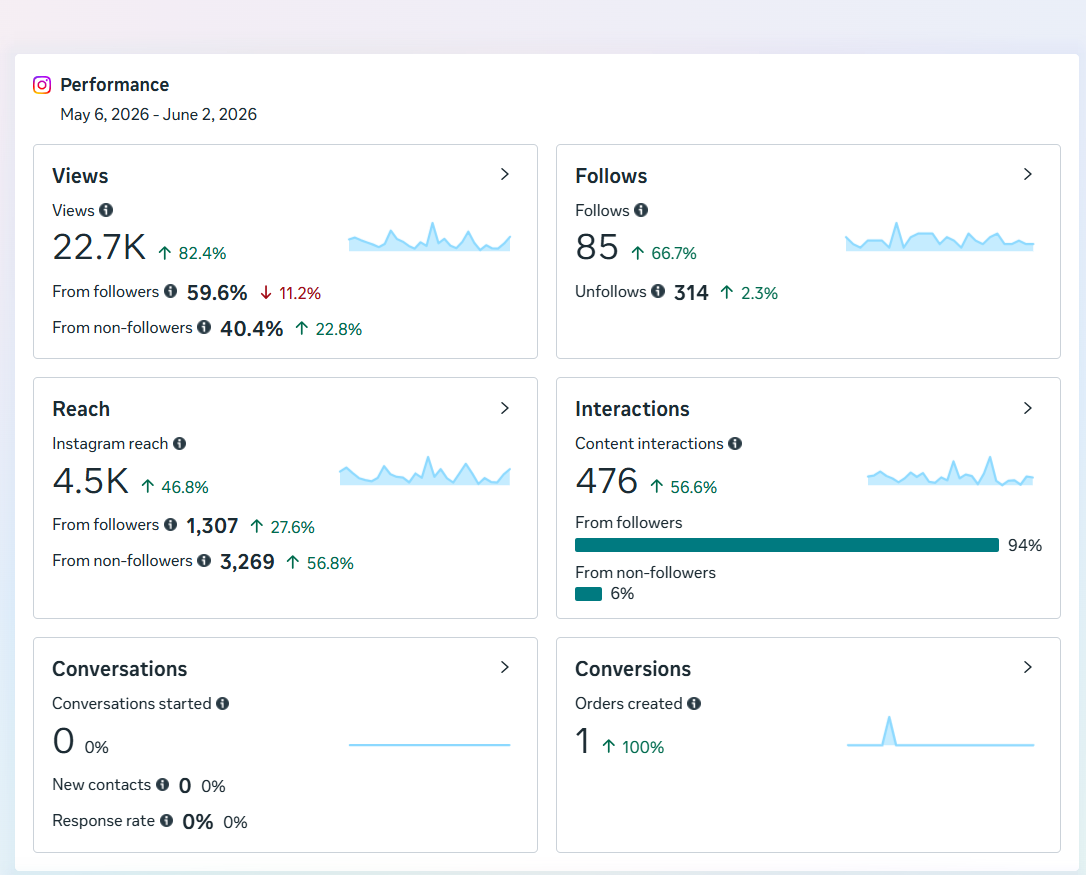The width and height of the screenshot is (1086, 875).
Task: Click the From followers 94% bar
Action: (x=787, y=545)
